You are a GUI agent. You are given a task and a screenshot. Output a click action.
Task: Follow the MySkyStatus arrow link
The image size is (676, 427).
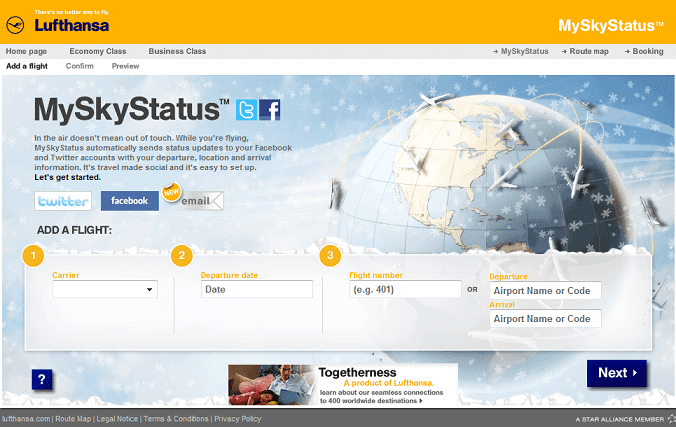(x=520, y=51)
